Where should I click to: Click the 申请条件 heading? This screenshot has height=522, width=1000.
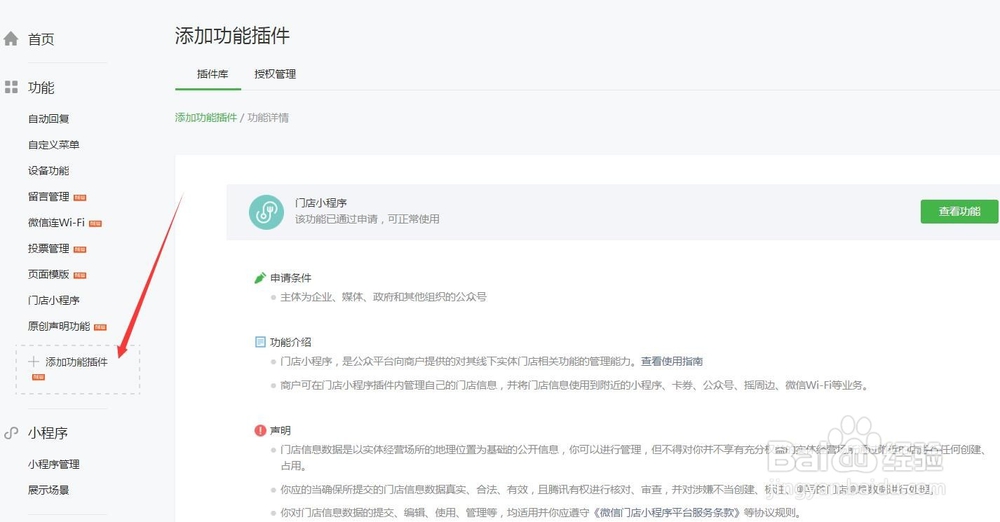(x=291, y=278)
